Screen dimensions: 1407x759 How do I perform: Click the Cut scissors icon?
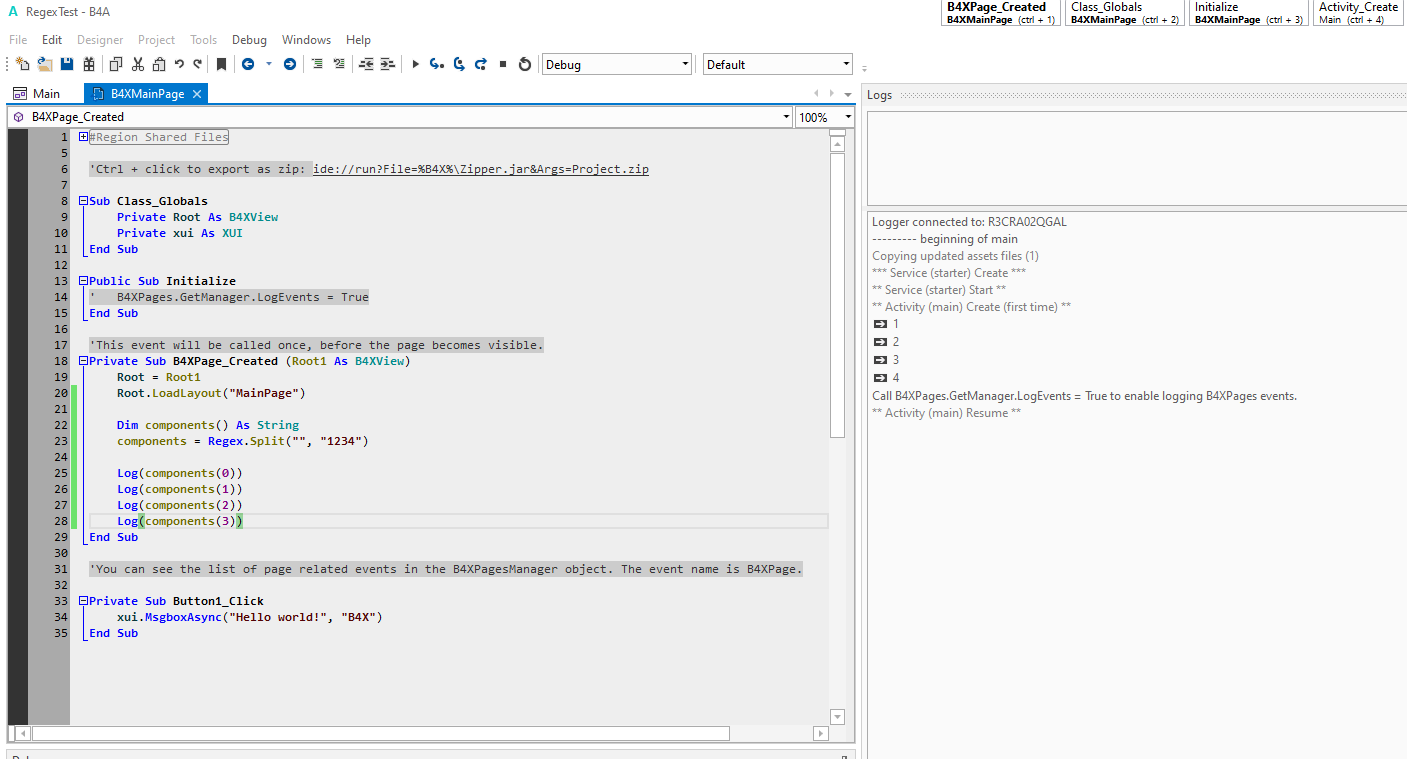point(137,64)
